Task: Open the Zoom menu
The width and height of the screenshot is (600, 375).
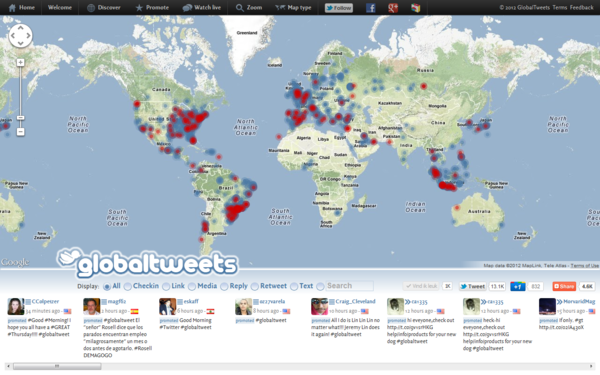Action: tap(249, 7)
